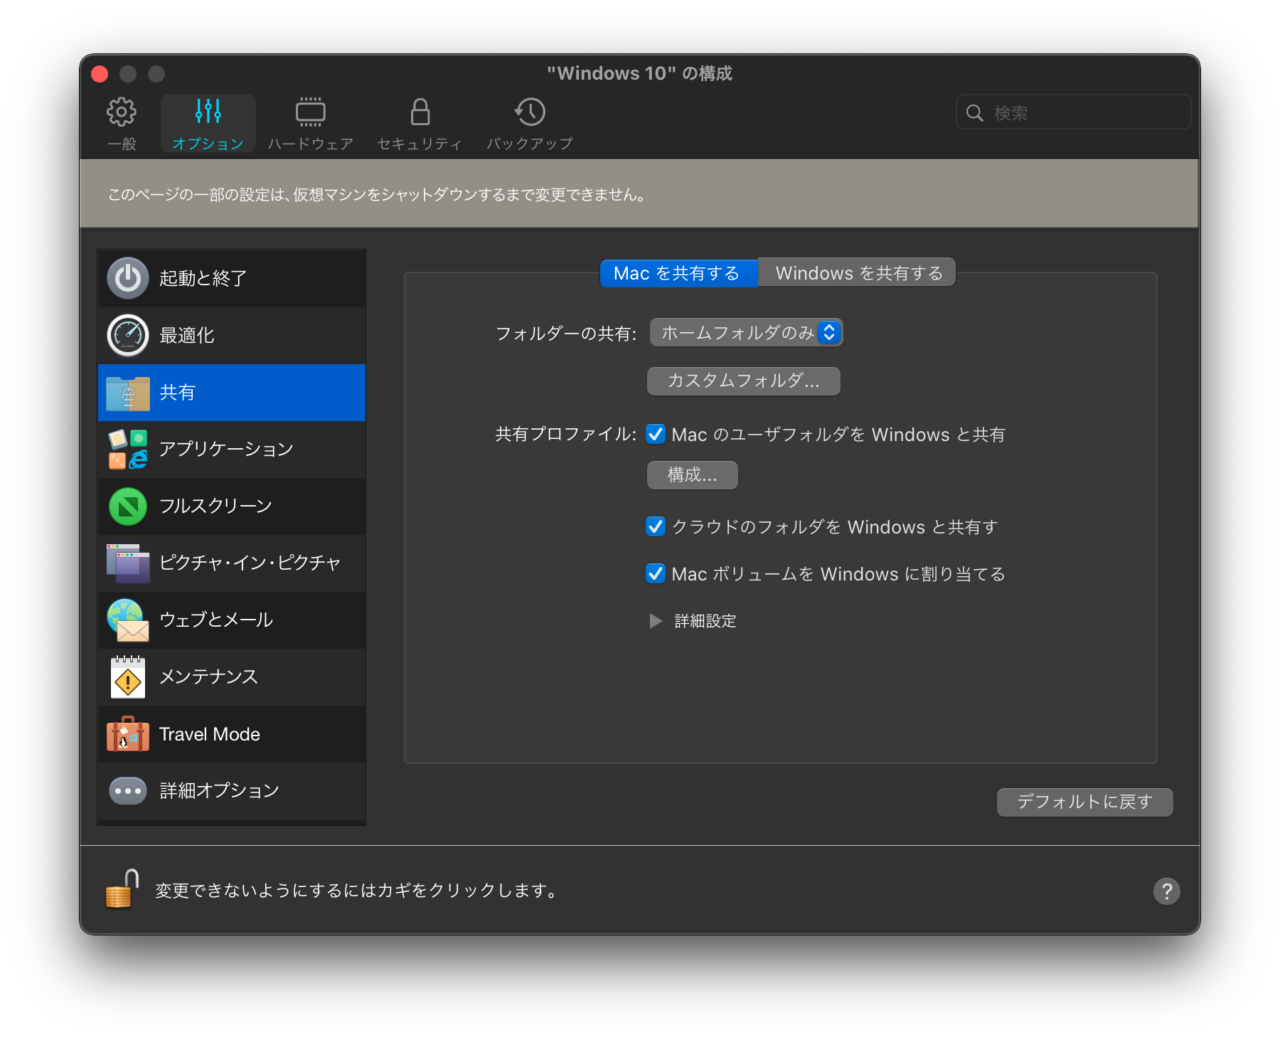
Task: Click the フルスクリーン green icon
Action: 128,506
